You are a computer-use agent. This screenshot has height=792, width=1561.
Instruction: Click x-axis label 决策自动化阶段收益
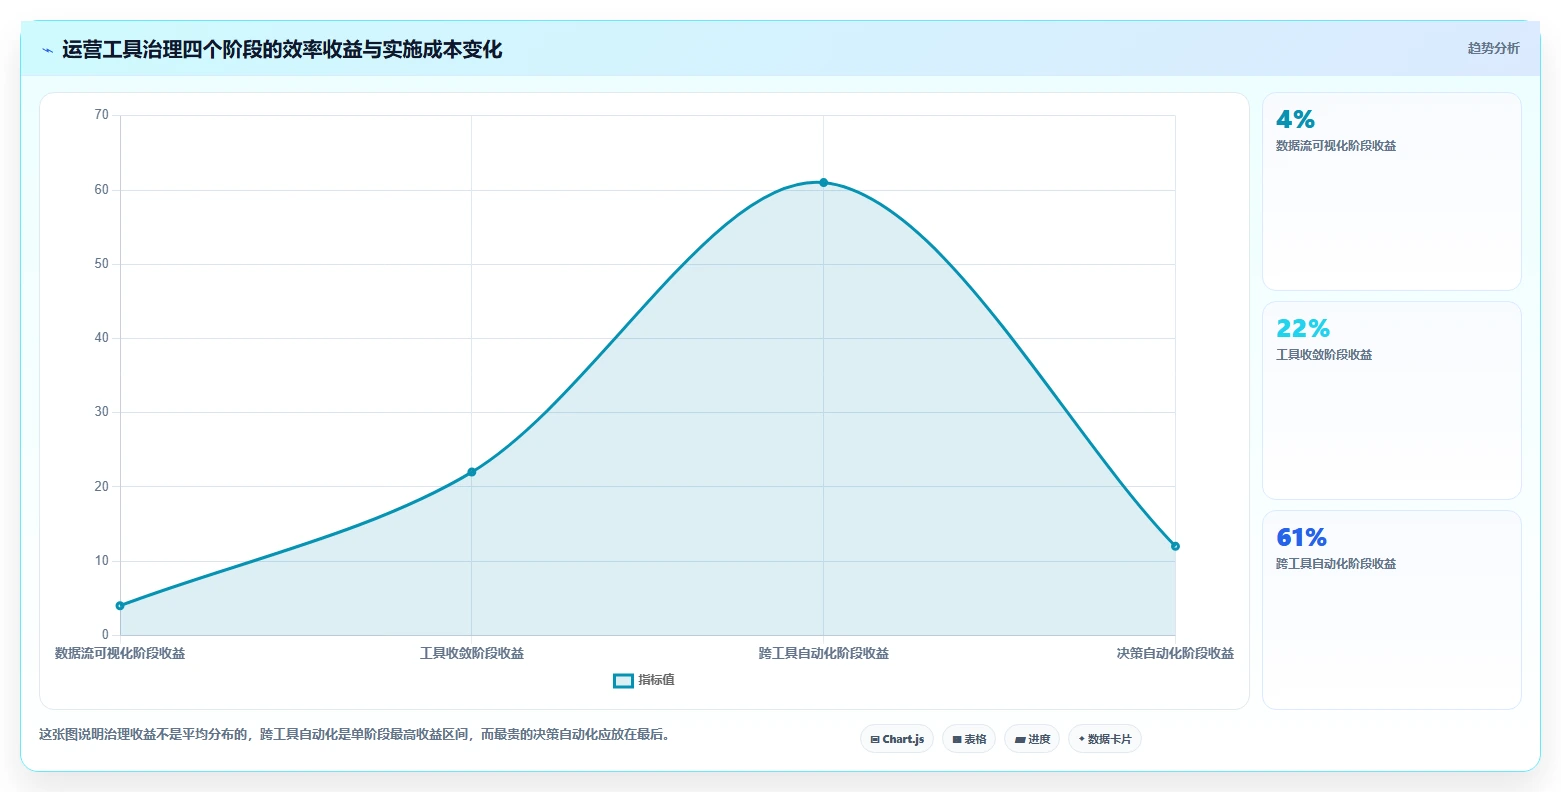pos(1175,654)
